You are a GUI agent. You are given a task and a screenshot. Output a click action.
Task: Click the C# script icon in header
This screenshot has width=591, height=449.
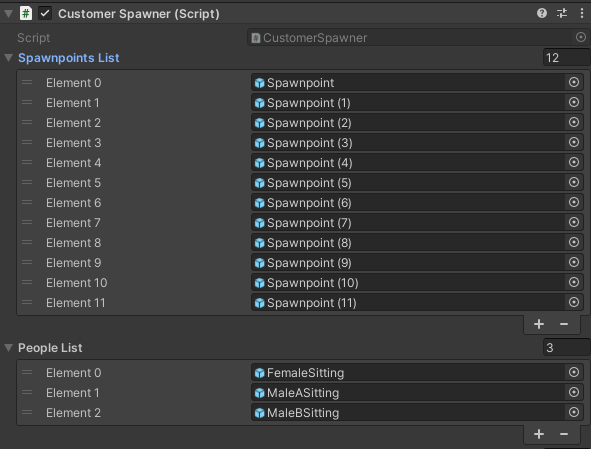[26, 14]
